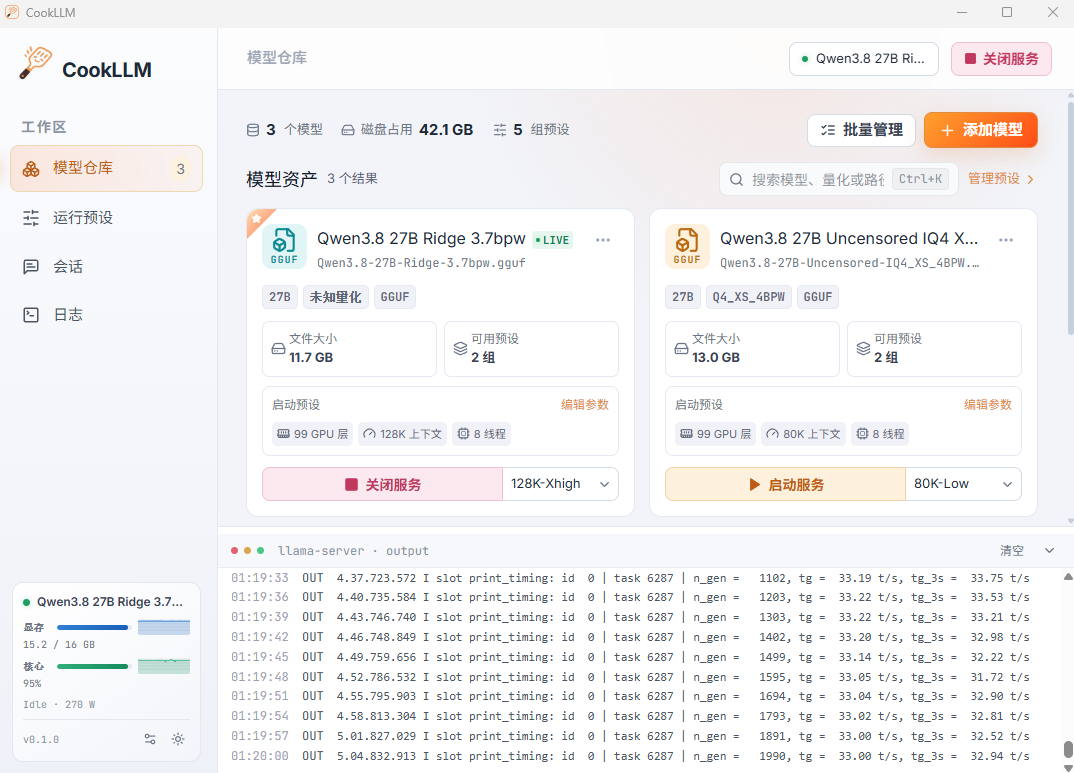This screenshot has height=773, width=1074.
Task: Stop service with the Ridge card 关闭服务 button
Action: pos(382,484)
